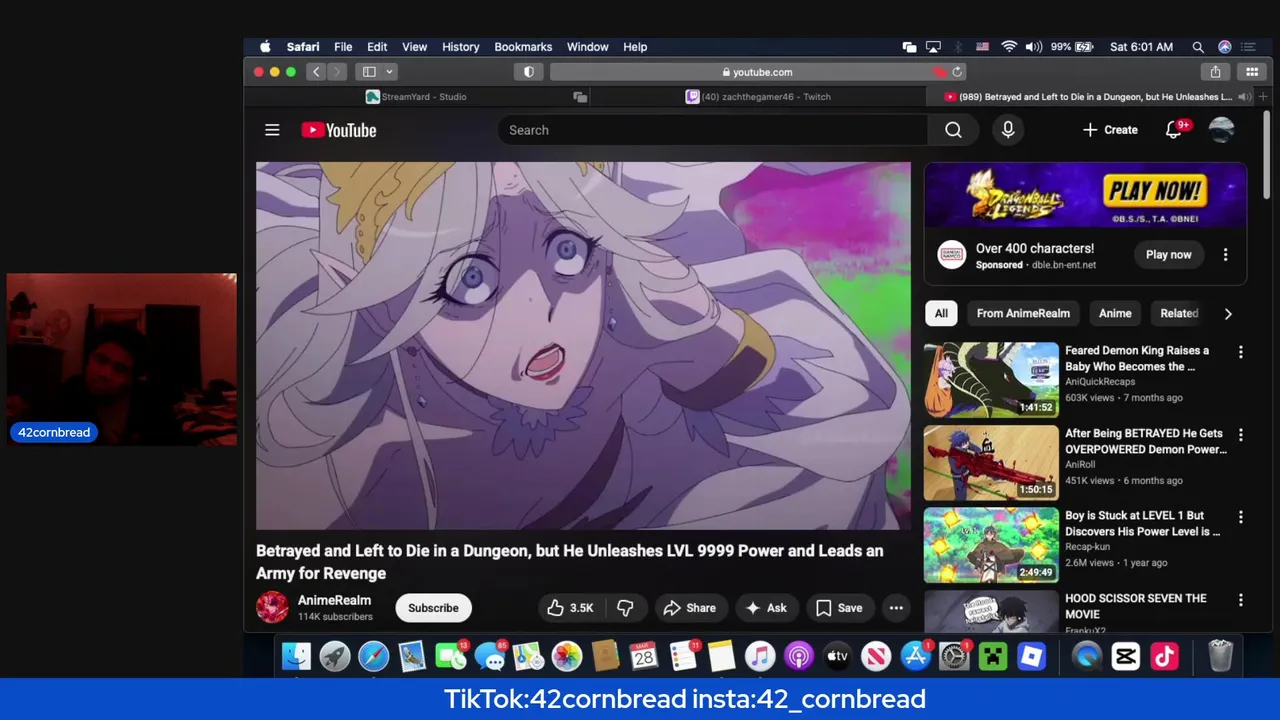Show more filter chips with arrow
Viewport: 1280px width, 720px height.
pyautogui.click(x=1228, y=314)
